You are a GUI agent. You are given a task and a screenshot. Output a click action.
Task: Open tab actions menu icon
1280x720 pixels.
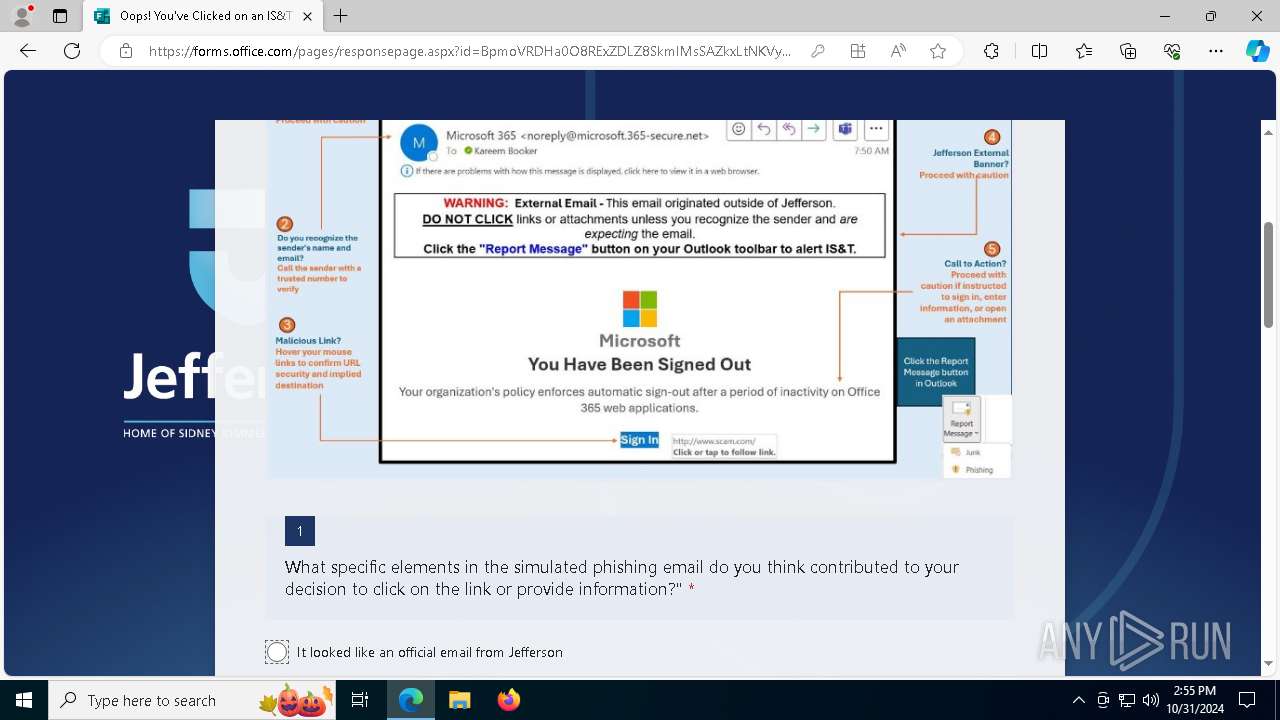coord(60,16)
